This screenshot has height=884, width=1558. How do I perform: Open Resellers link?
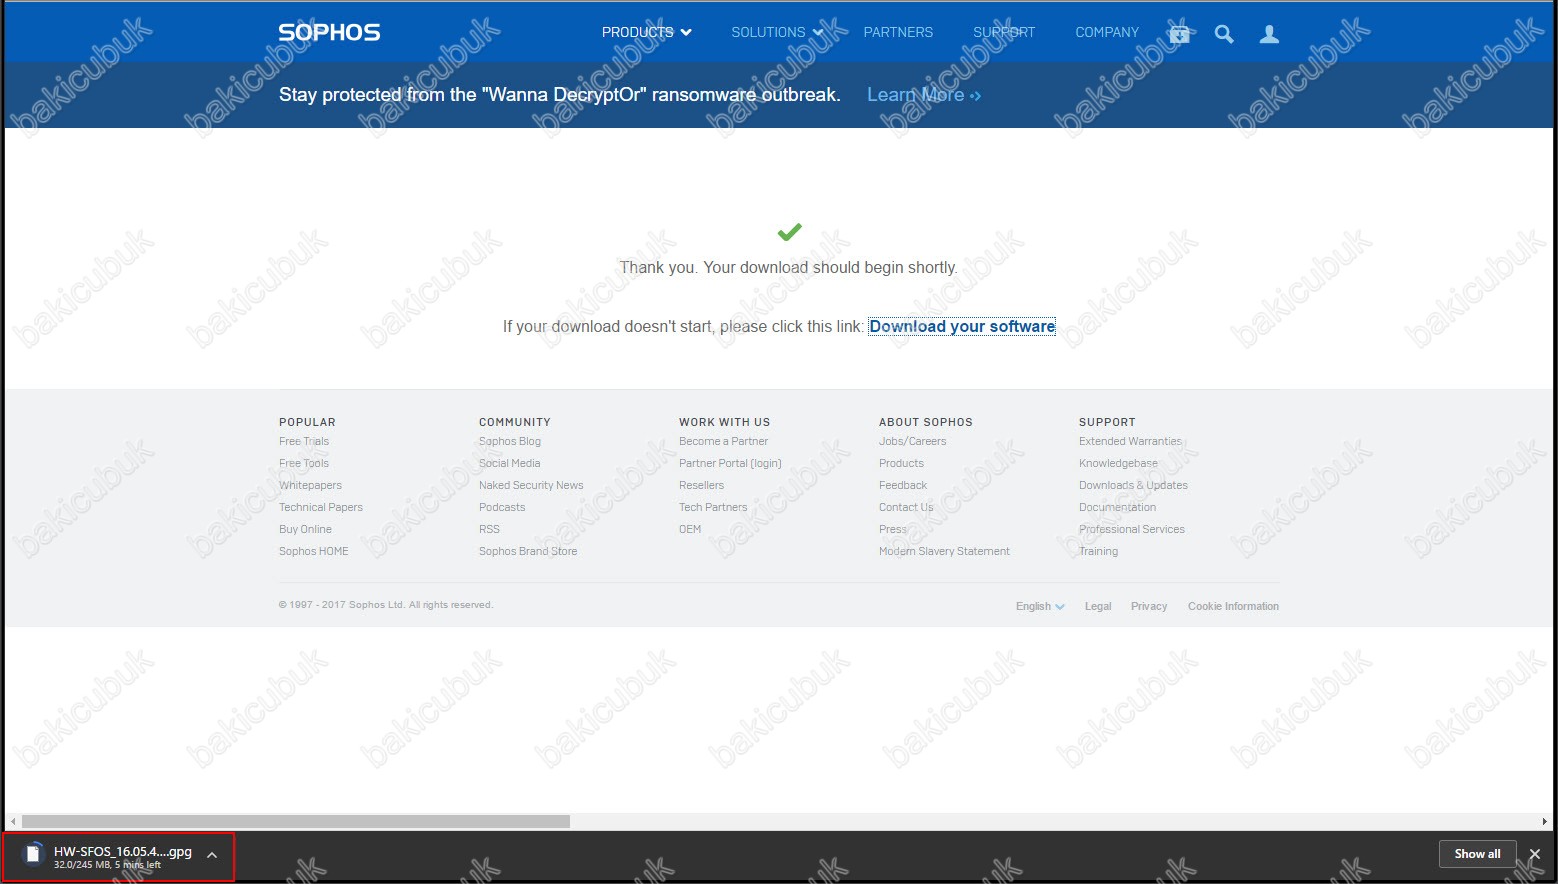pyautogui.click(x=701, y=485)
